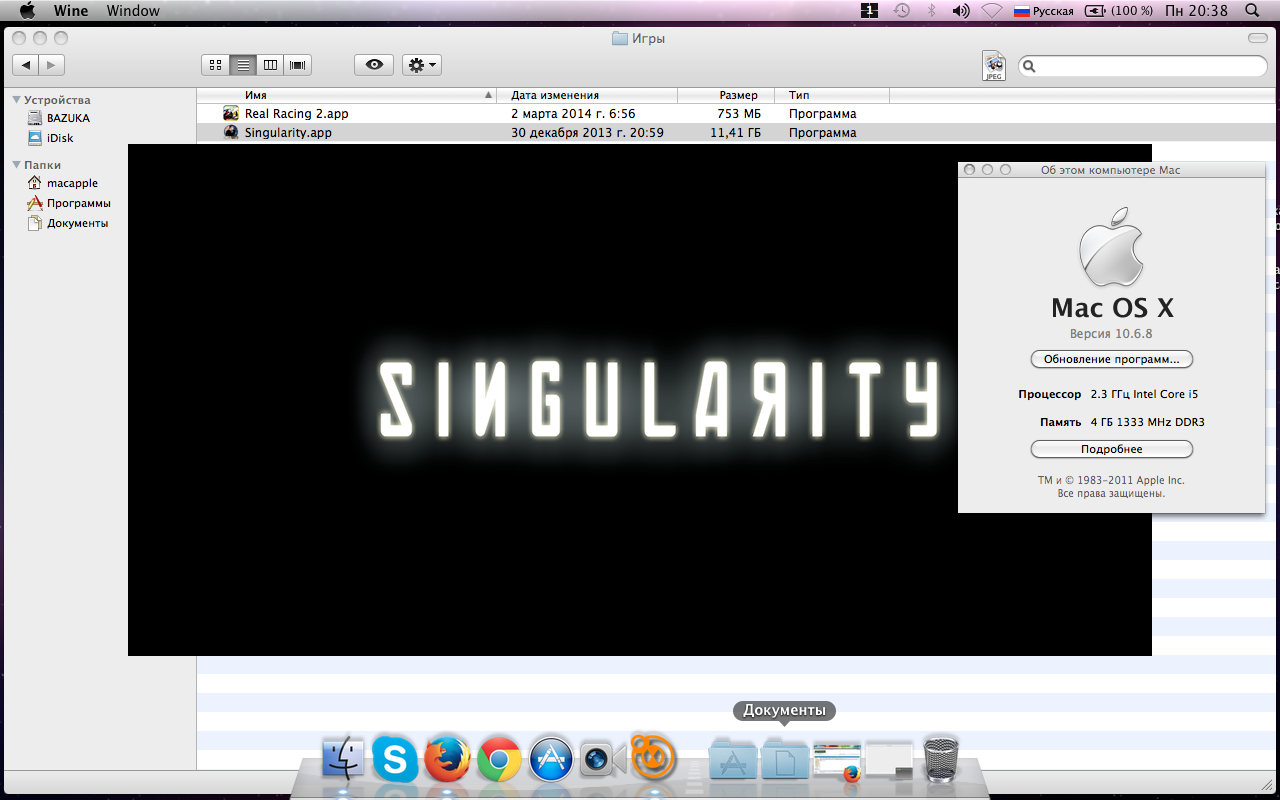
Task: Click date 2 марта 2014 г. 6:56
Action: 573,114
